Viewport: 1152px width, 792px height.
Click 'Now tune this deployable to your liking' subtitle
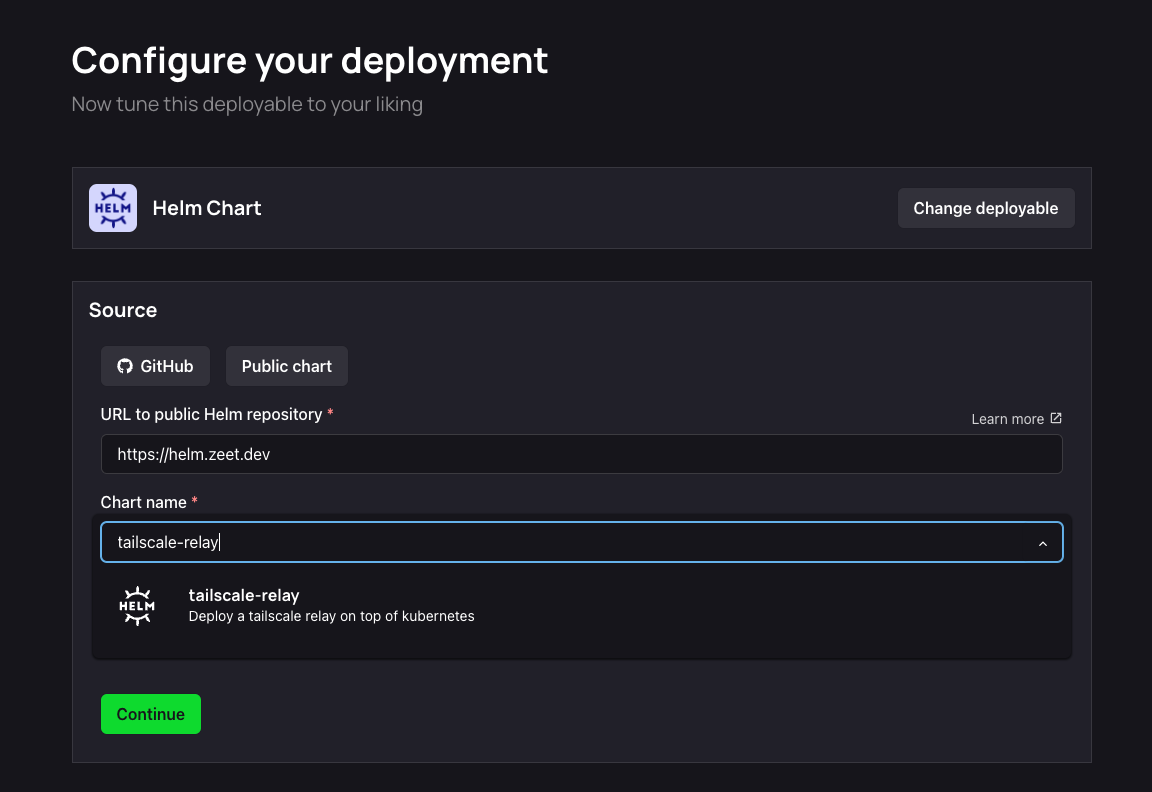(247, 104)
